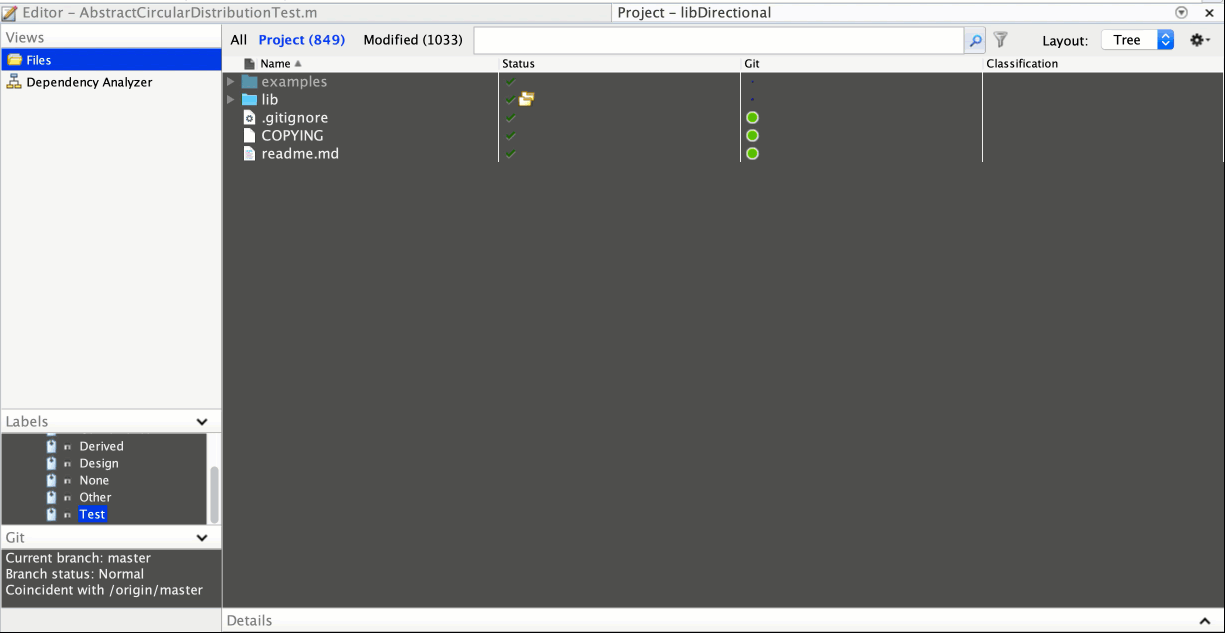Click the search magnifier icon
This screenshot has height=633, width=1225.
[975, 40]
